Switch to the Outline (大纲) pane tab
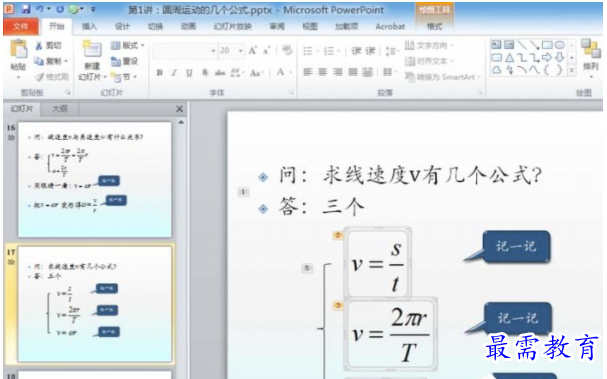This screenshot has width=607, height=379. pos(60,109)
